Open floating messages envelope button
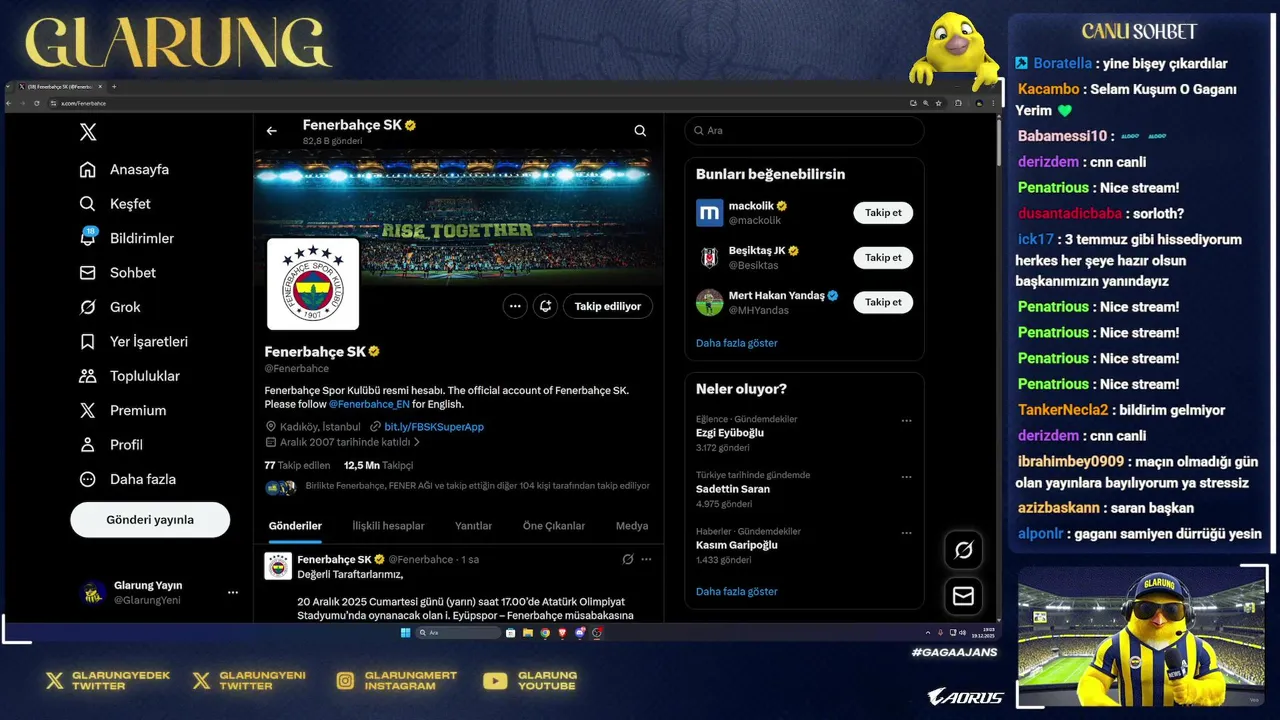The image size is (1280, 720). (964, 596)
